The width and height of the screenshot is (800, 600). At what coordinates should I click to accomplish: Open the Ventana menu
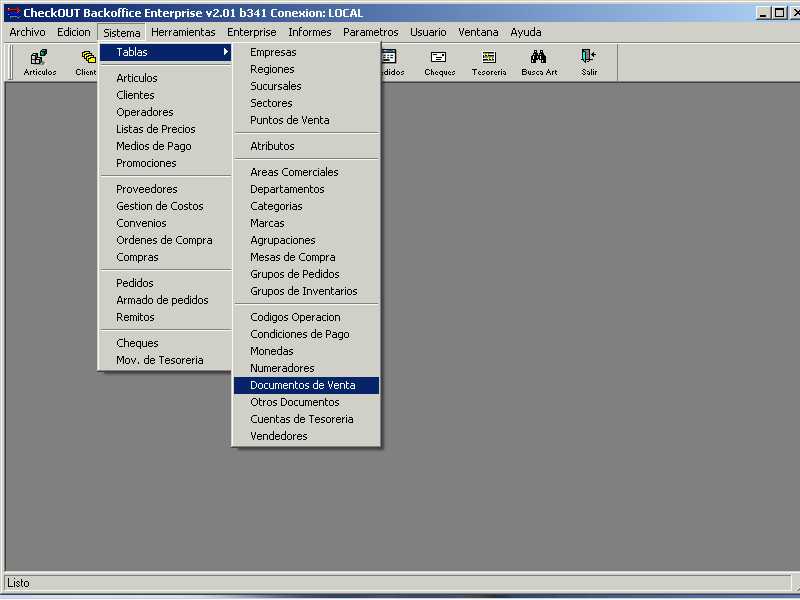pyautogui.click(x=478, y=32)
